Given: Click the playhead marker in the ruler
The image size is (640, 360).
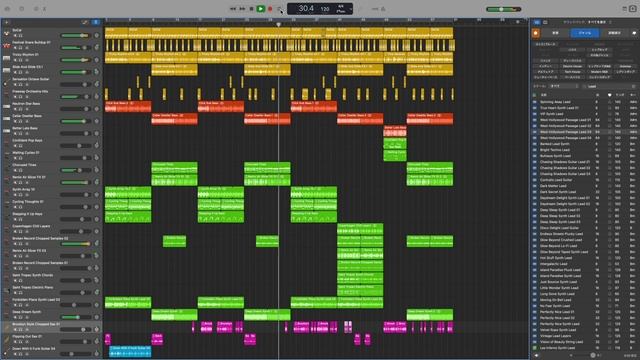Looking at the screenshot, I should pos(278,24).
